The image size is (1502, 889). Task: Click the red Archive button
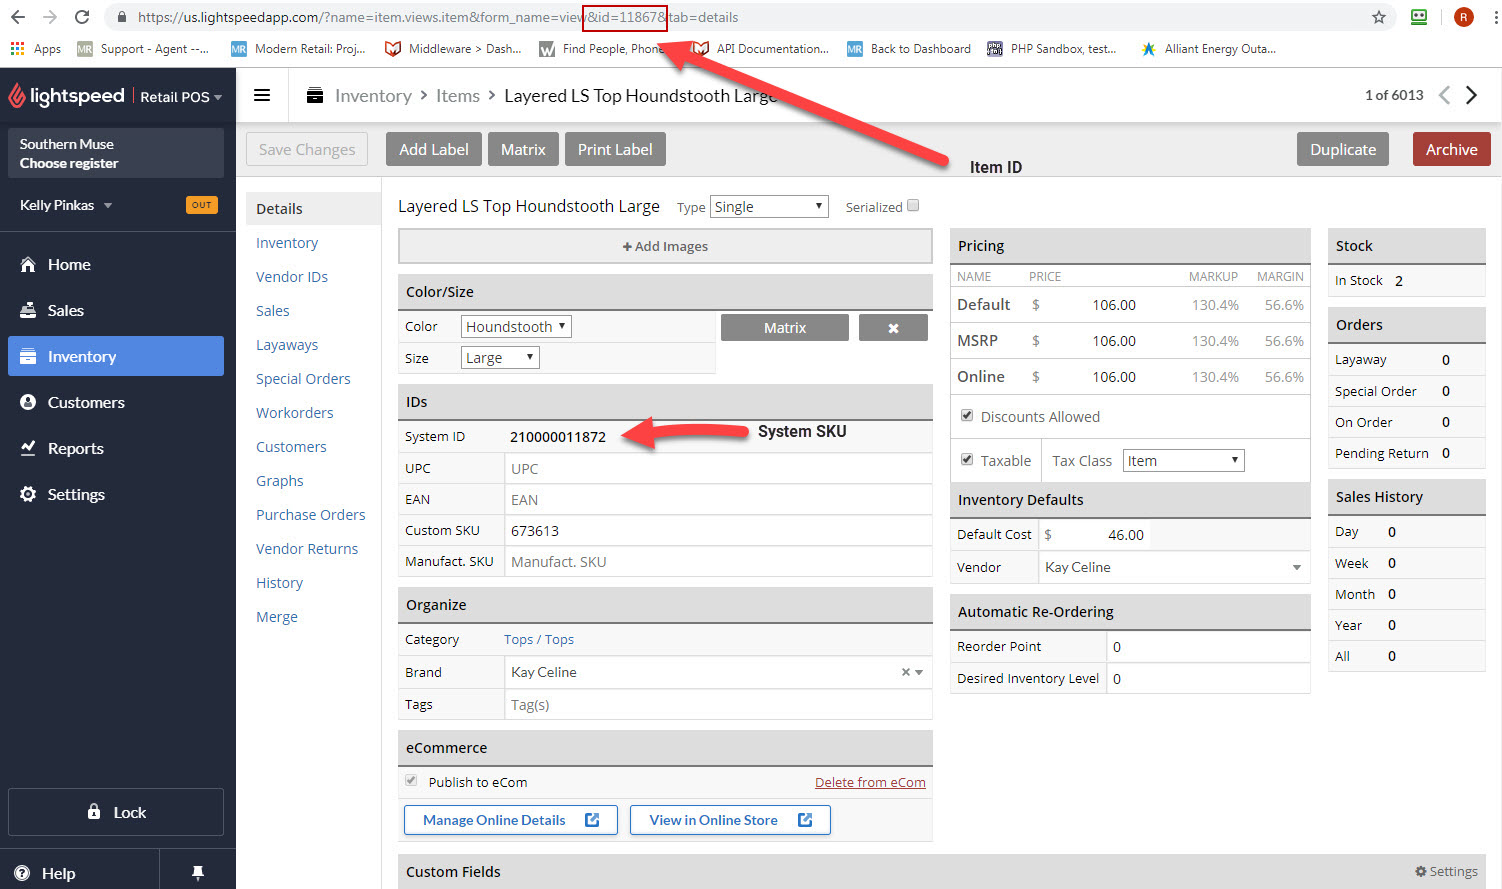pyautogui.click(x=1452, y=149)
